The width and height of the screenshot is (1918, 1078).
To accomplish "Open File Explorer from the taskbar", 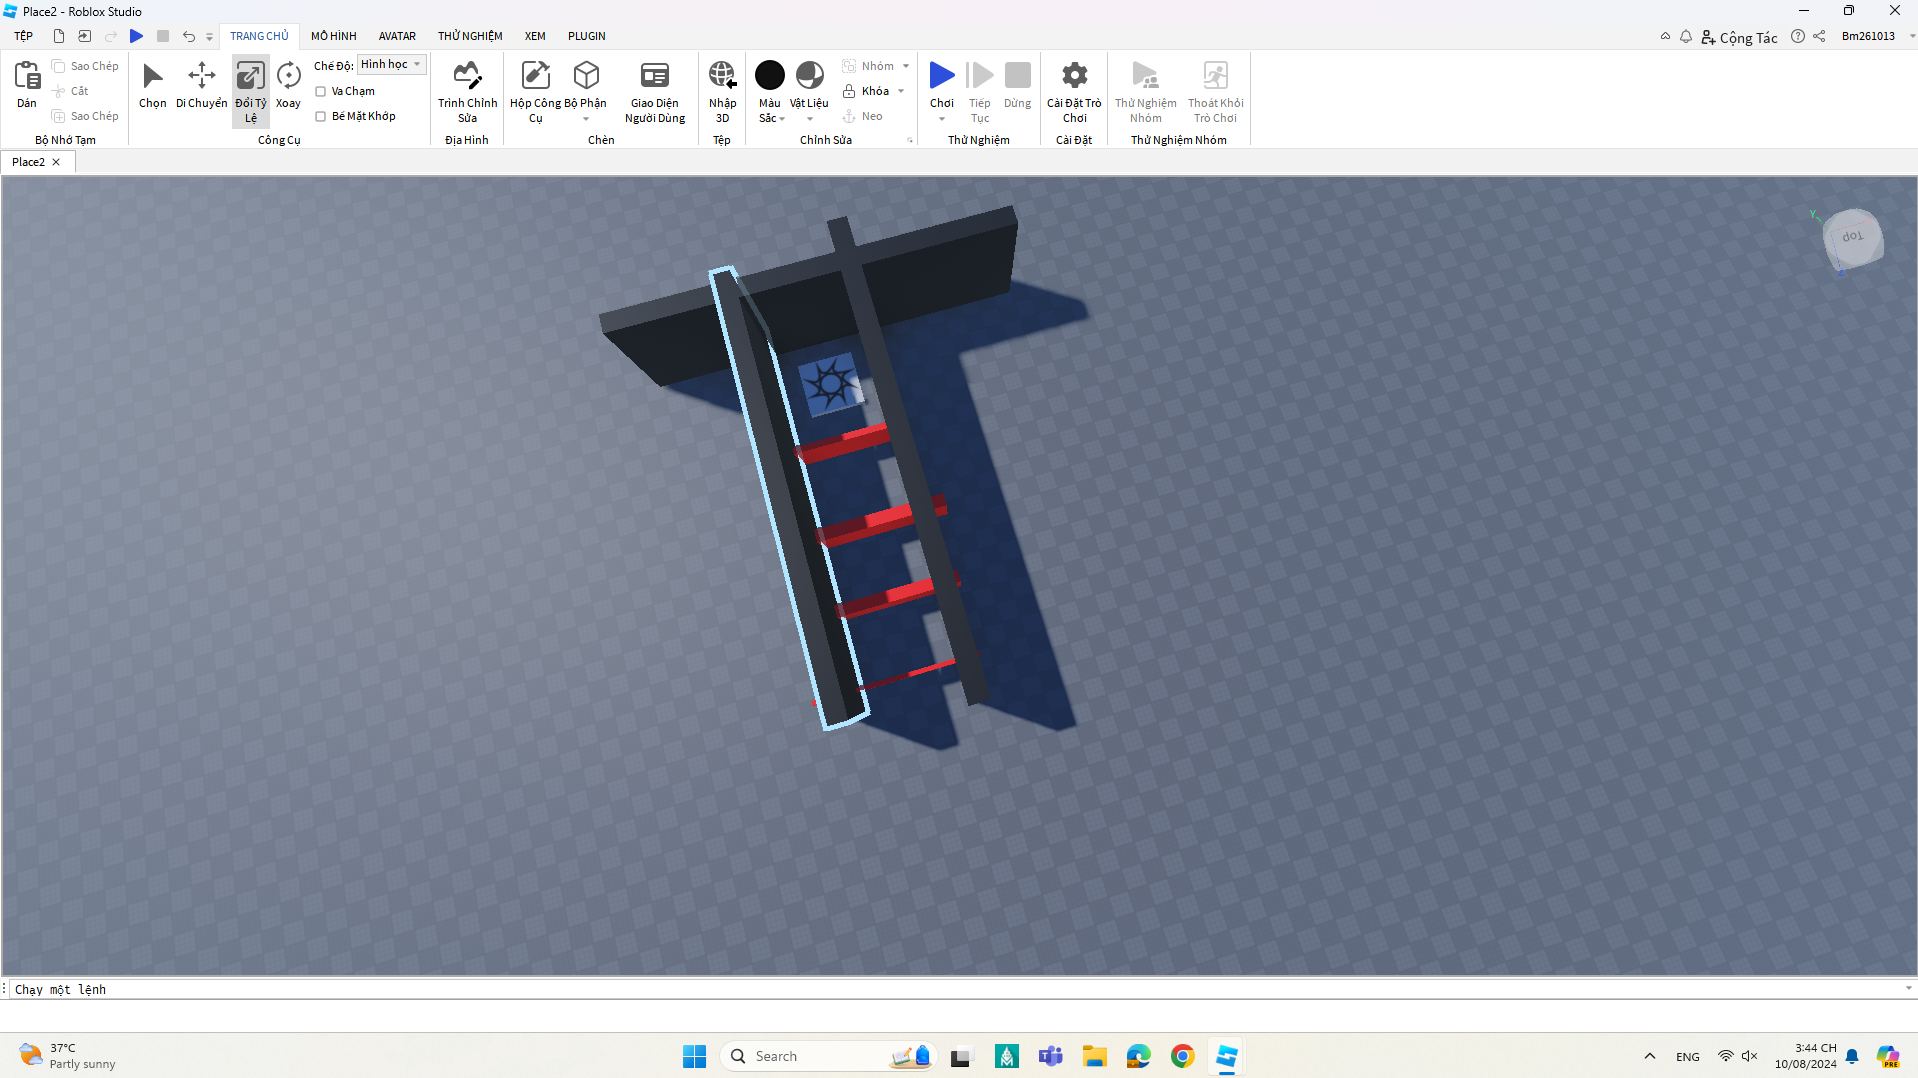I will [x=1095, y=1056].
